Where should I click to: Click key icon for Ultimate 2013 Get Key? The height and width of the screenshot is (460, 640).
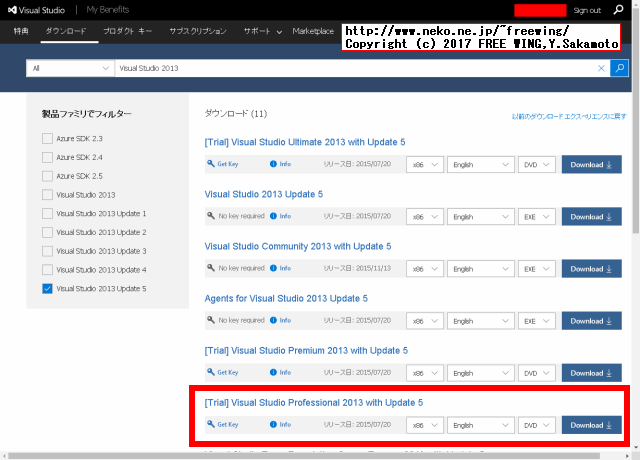click(x=211, y=164)
